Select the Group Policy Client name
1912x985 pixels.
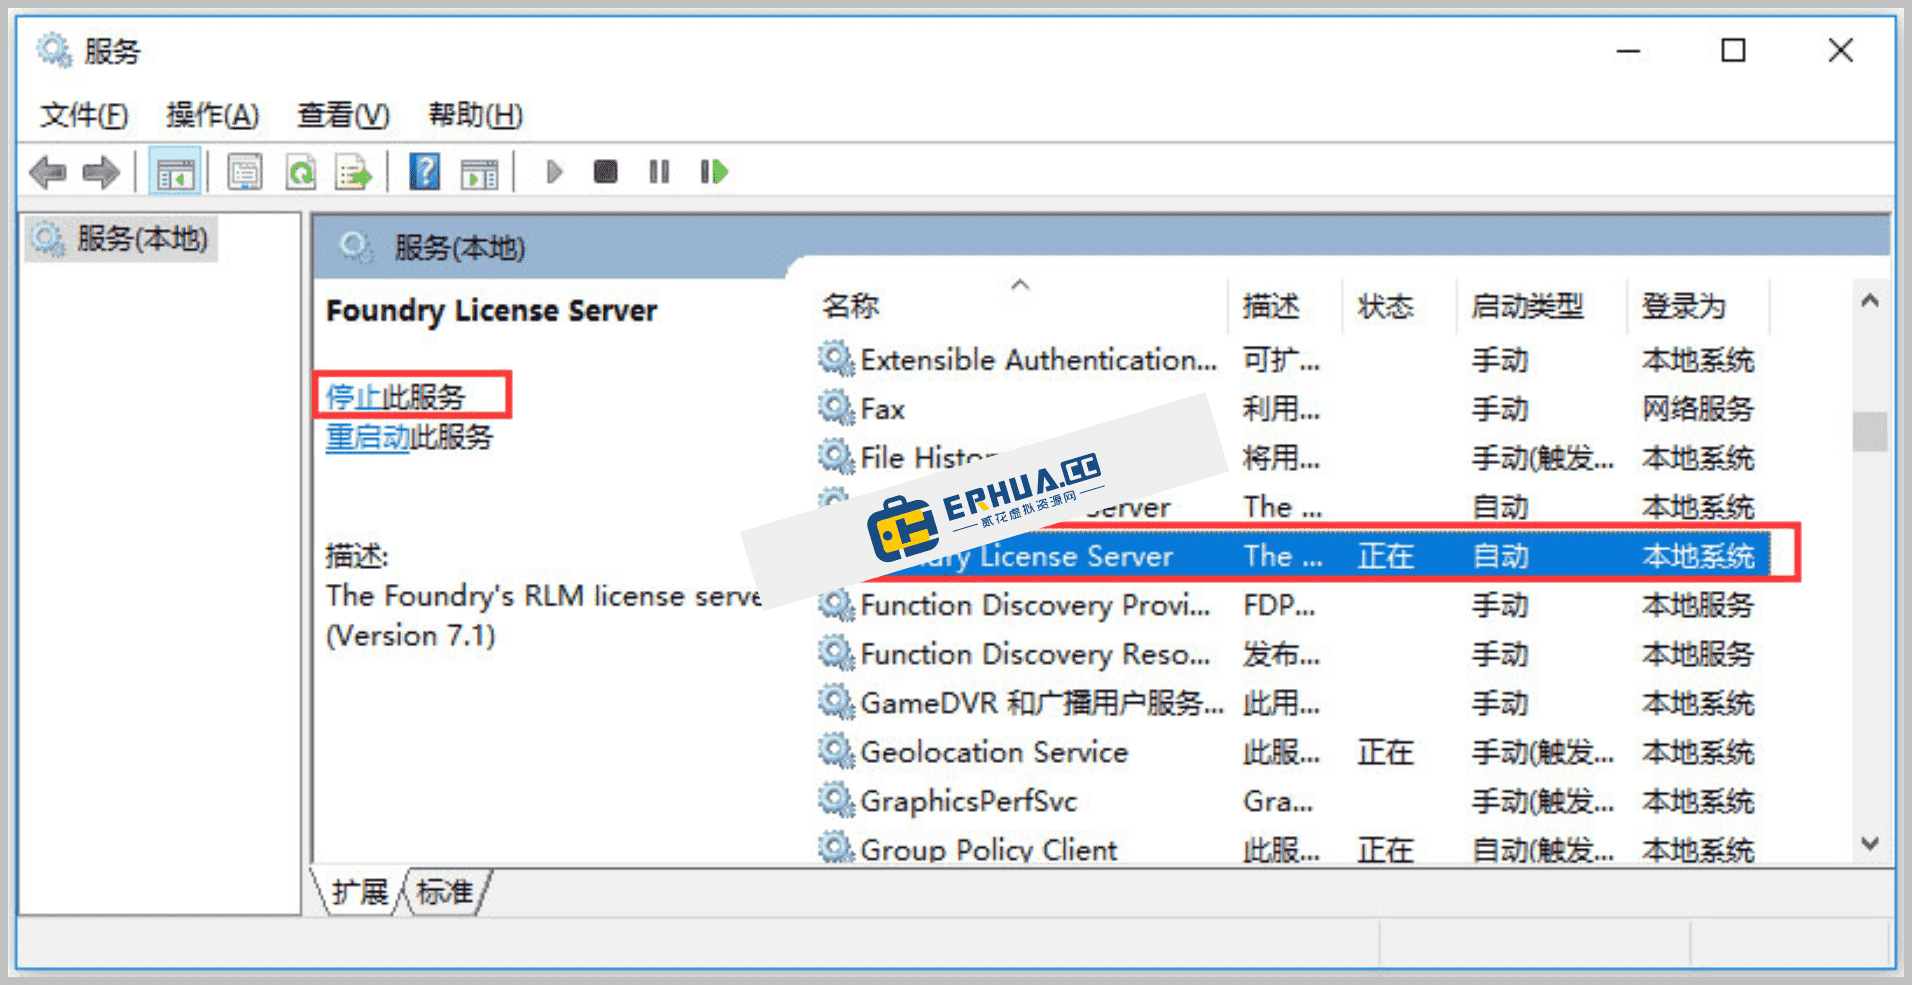pyautogui.click(x=988, y=849)
